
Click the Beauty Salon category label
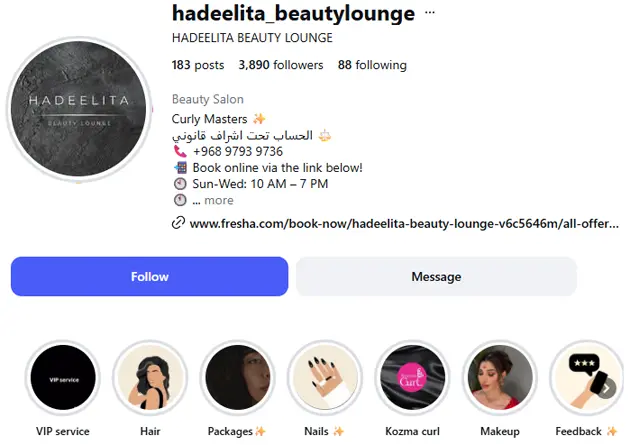pos(208,99)
